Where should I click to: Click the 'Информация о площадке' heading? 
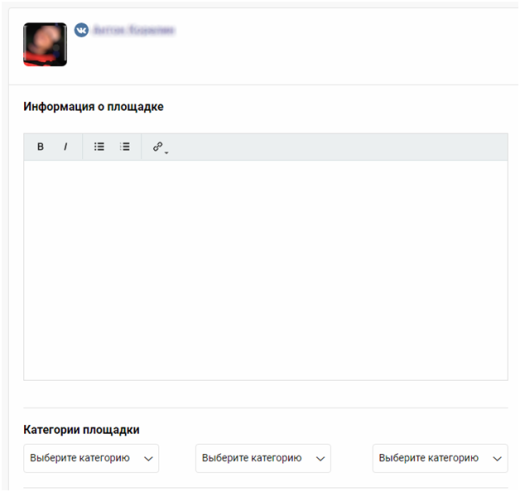click(x=93, y=107)
